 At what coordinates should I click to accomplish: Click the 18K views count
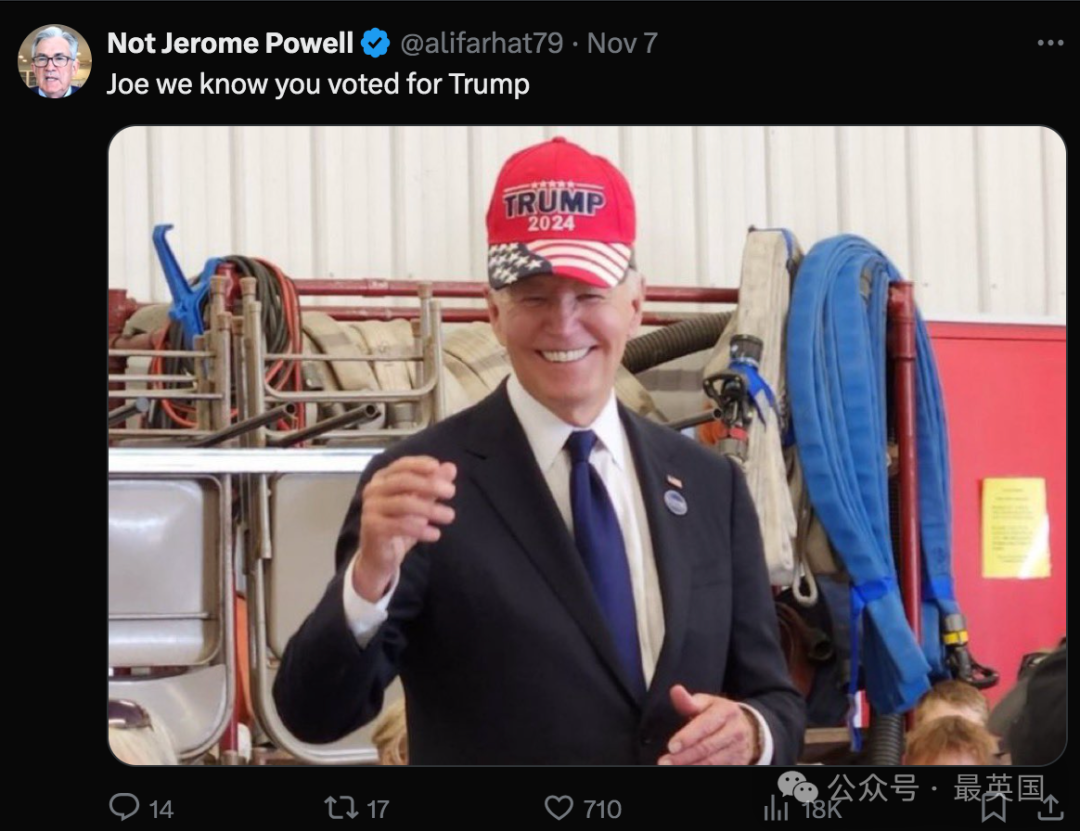823,810
